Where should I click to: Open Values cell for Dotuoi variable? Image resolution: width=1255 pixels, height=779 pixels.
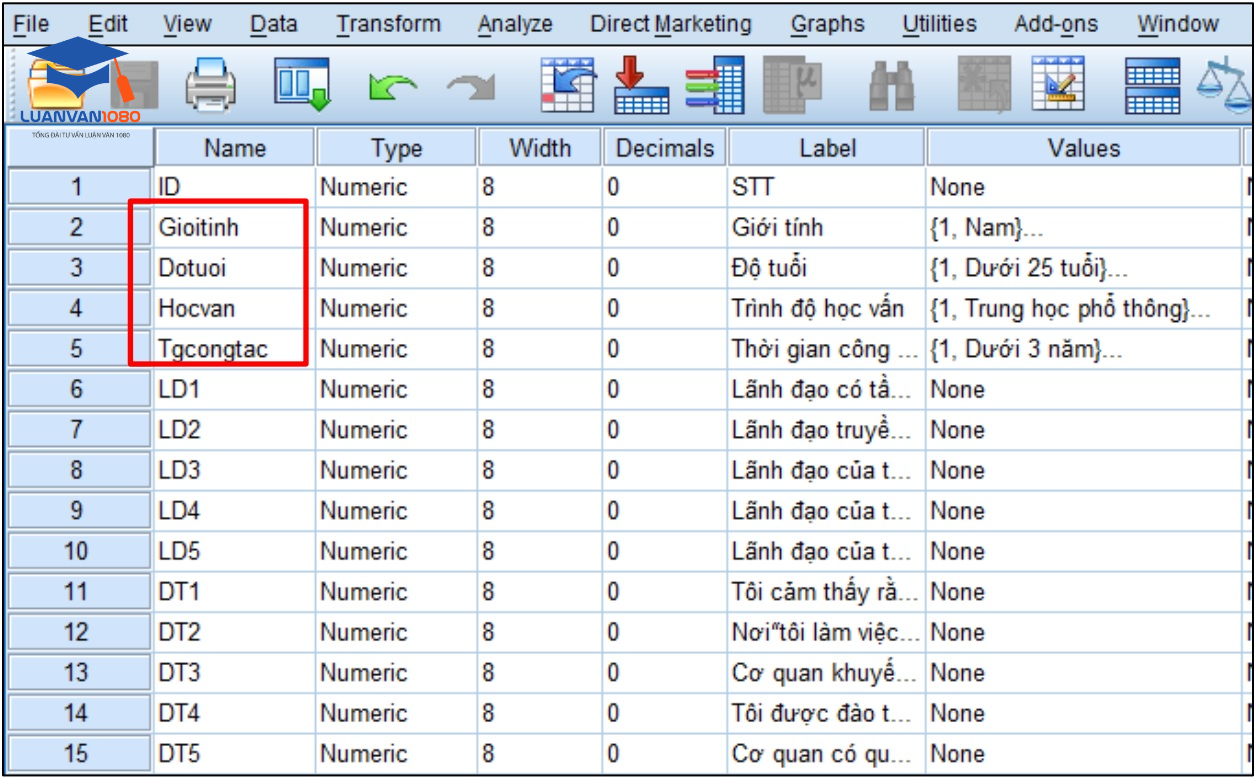pyautogui.click(x=1083, y=269)
